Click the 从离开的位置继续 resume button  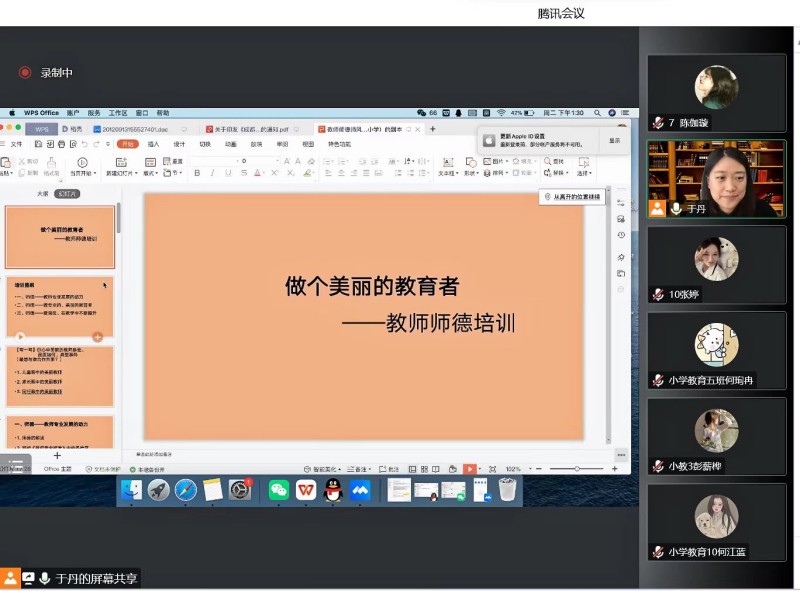pyautogui.click(x=572, y=197)
